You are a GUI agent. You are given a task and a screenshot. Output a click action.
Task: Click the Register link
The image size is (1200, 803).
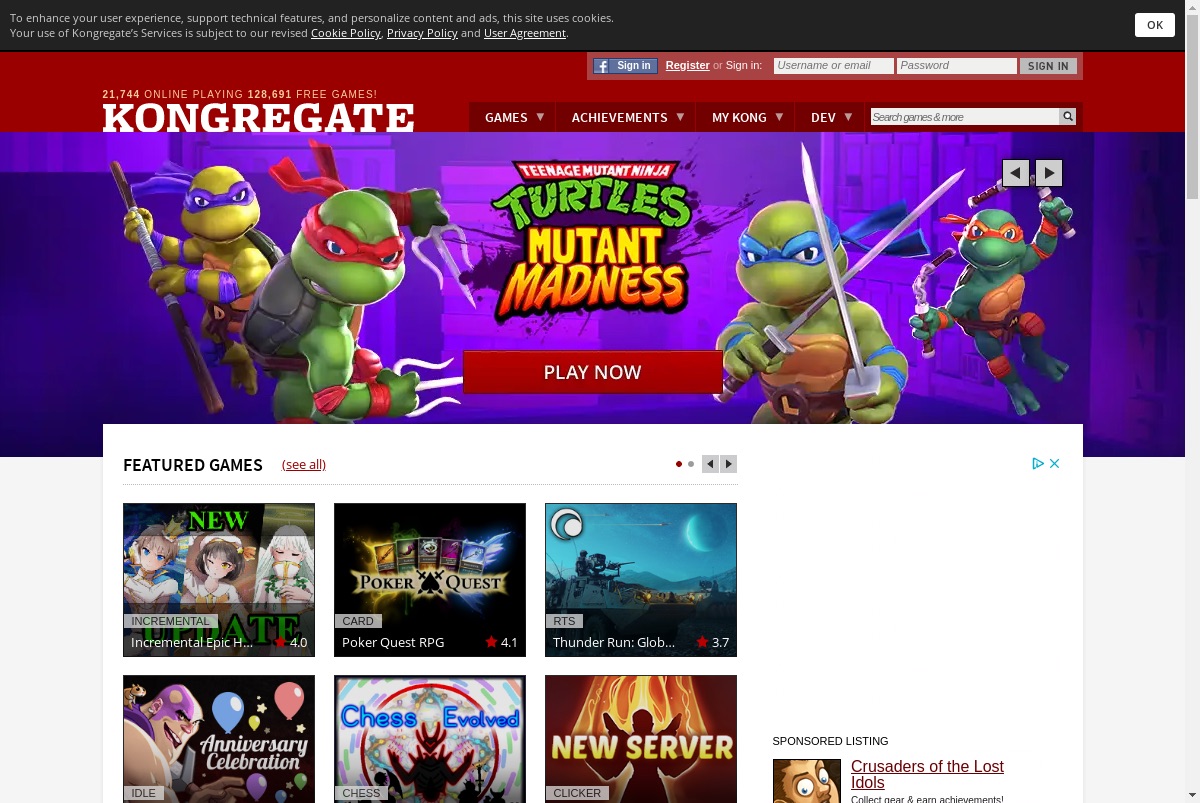click(x=687, y=65)
